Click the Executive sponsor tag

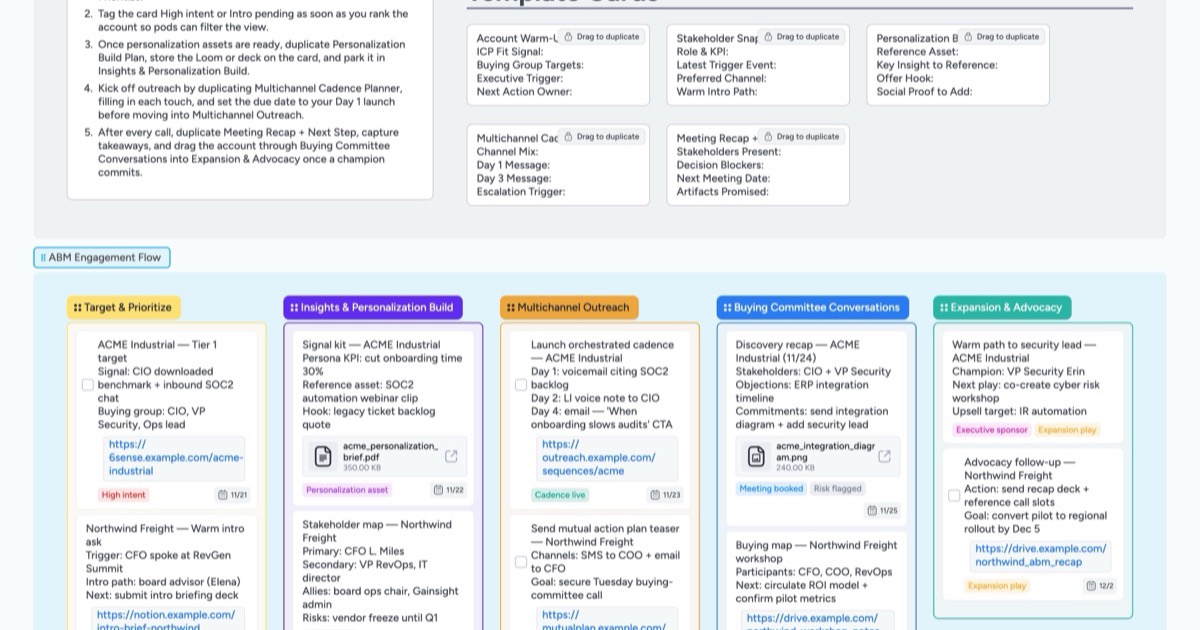pos(991,430)
